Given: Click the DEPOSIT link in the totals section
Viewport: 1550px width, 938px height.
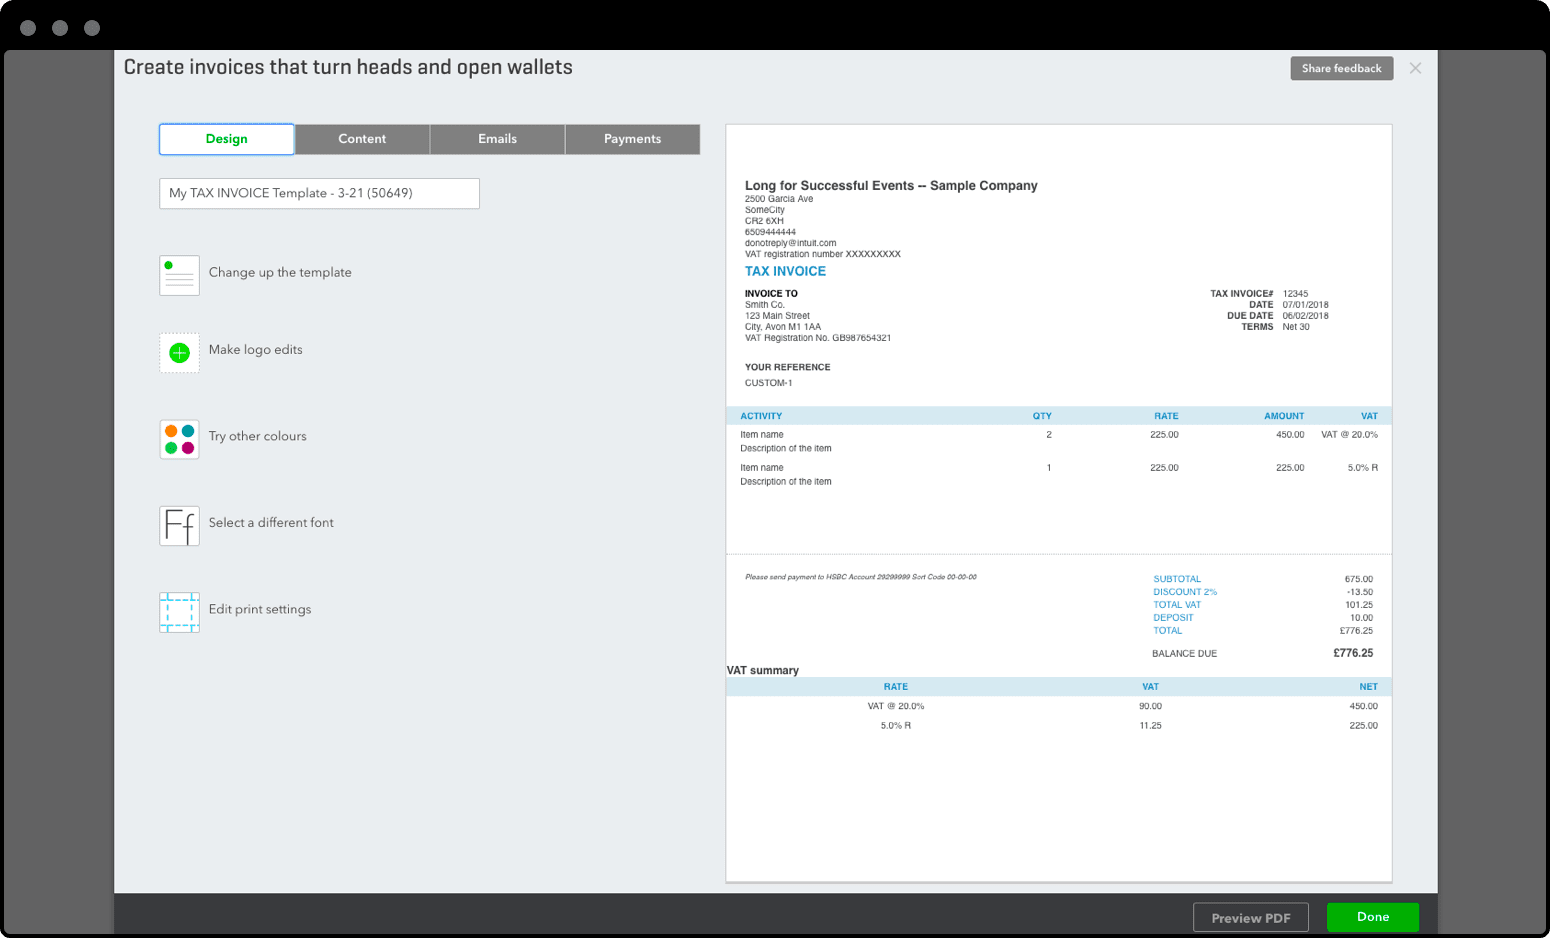Looking at the screenshot, I should tap(1172, 618).
